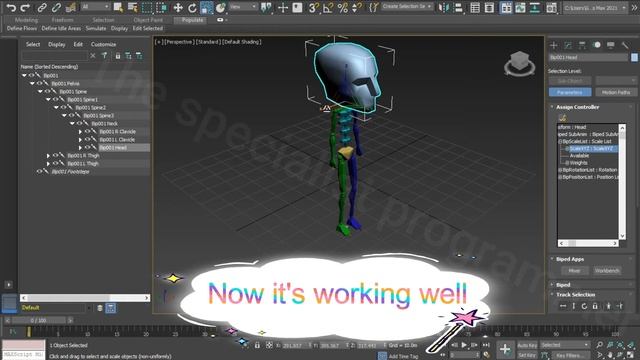The width and height of the screenshot is (640, 360).
Task: Activate the Select and Rotate tool
Action: [192, 7]
